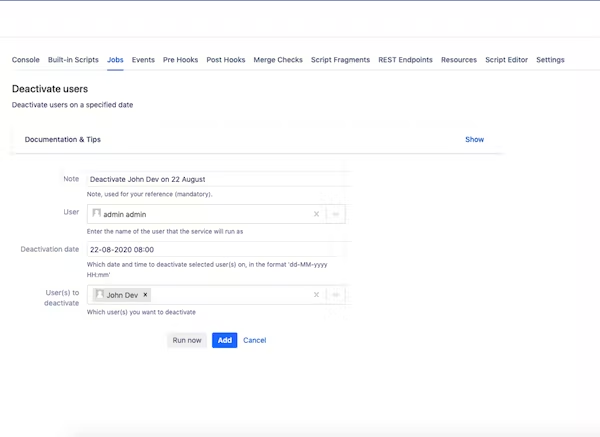The height and width of the screenshot is (437, 600).
Task: Click the Deactivation date field
Action: click(219, 249)
